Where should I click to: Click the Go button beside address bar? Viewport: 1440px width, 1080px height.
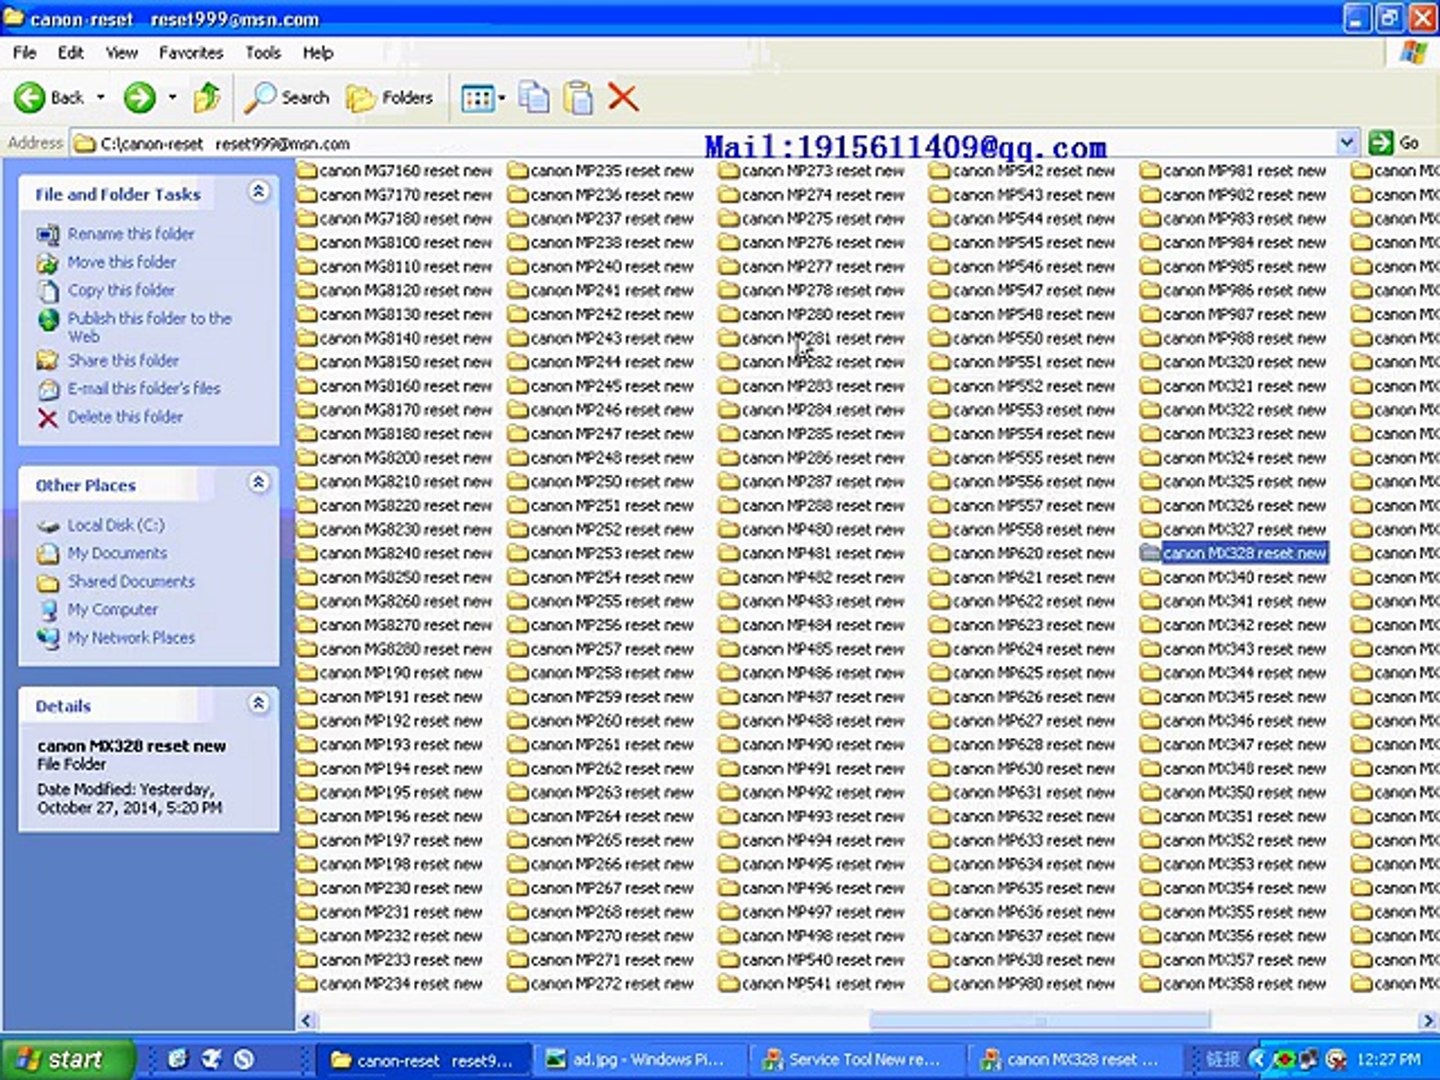pyautogui.click(x=1396, y=143)
